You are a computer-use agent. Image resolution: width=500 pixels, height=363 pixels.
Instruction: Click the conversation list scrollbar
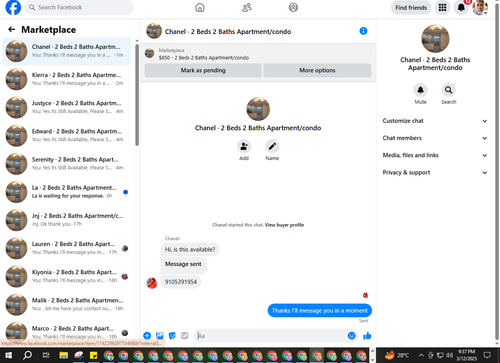(137, 95)
